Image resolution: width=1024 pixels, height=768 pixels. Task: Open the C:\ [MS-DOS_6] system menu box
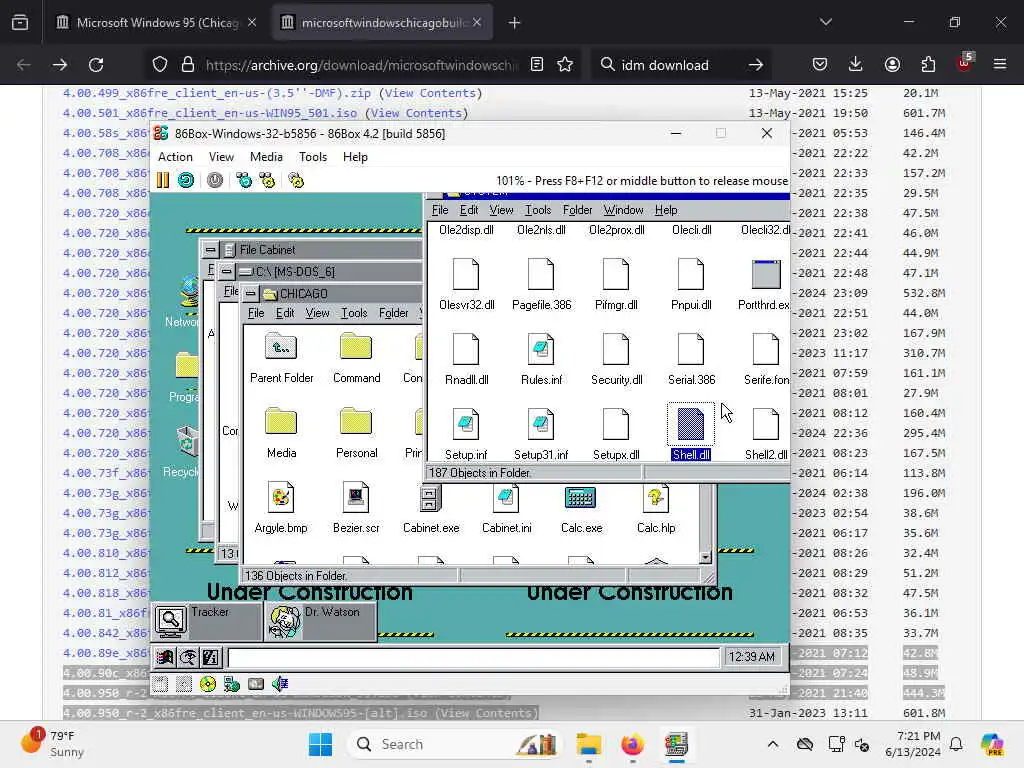(227, 271)
